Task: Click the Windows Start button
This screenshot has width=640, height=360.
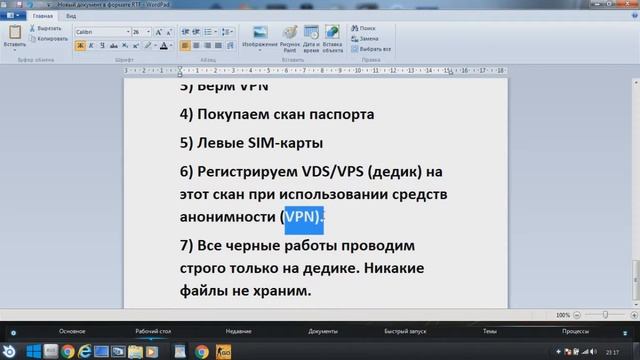Action: pyautogui.click(x=33, y=351)
